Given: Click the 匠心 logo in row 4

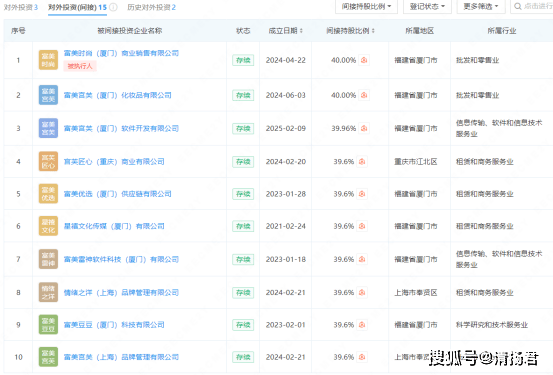Looking at the screenshot, I should [48, 162].
